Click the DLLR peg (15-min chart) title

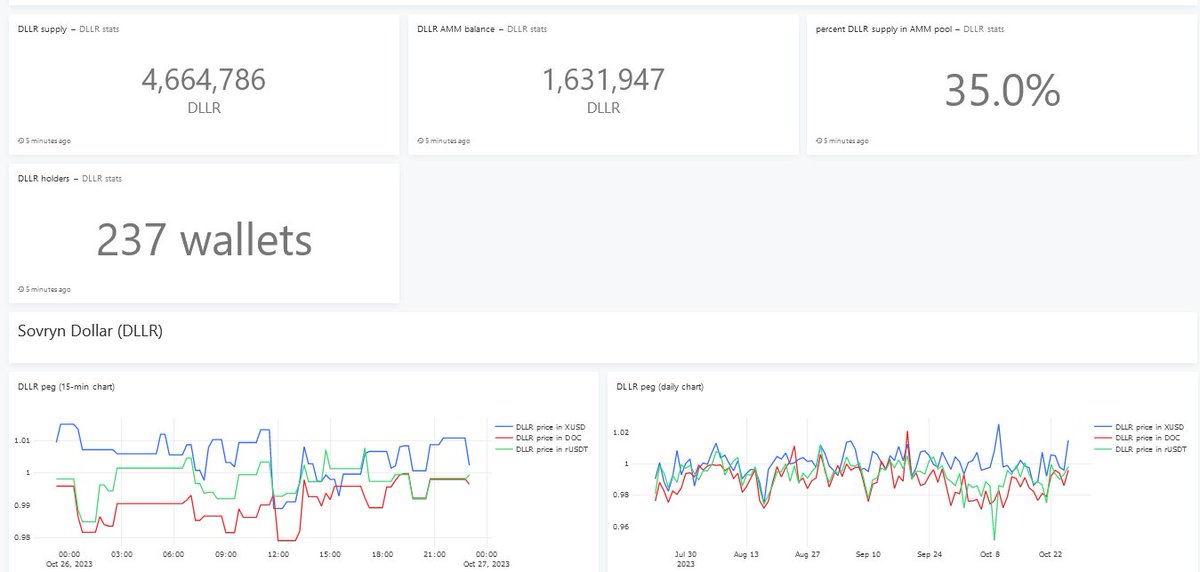[x=66, y=386]
